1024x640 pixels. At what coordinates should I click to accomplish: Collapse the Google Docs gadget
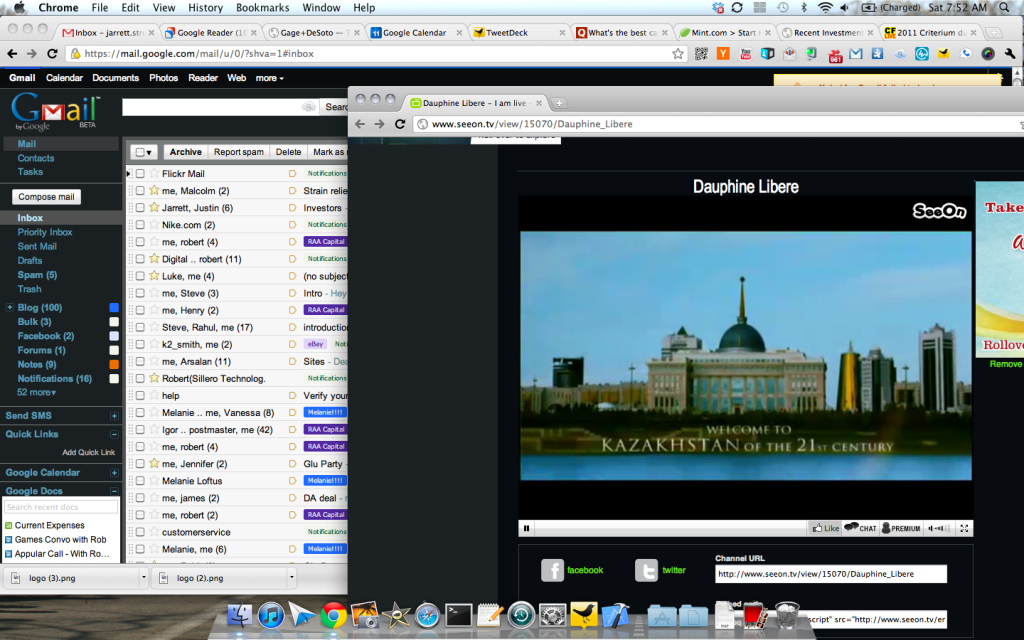click(114, 491)
